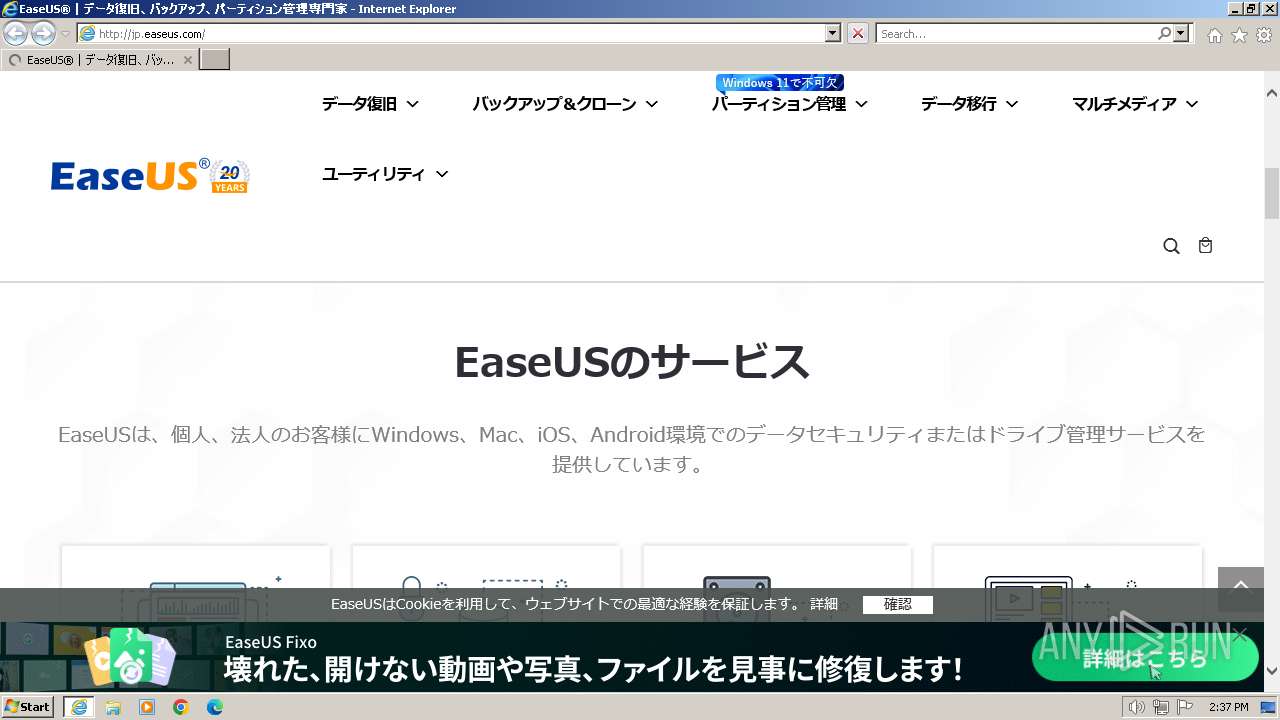Stop page loading with the red X
Viewport: 1280px width, 720px height.
pos(857,33)
